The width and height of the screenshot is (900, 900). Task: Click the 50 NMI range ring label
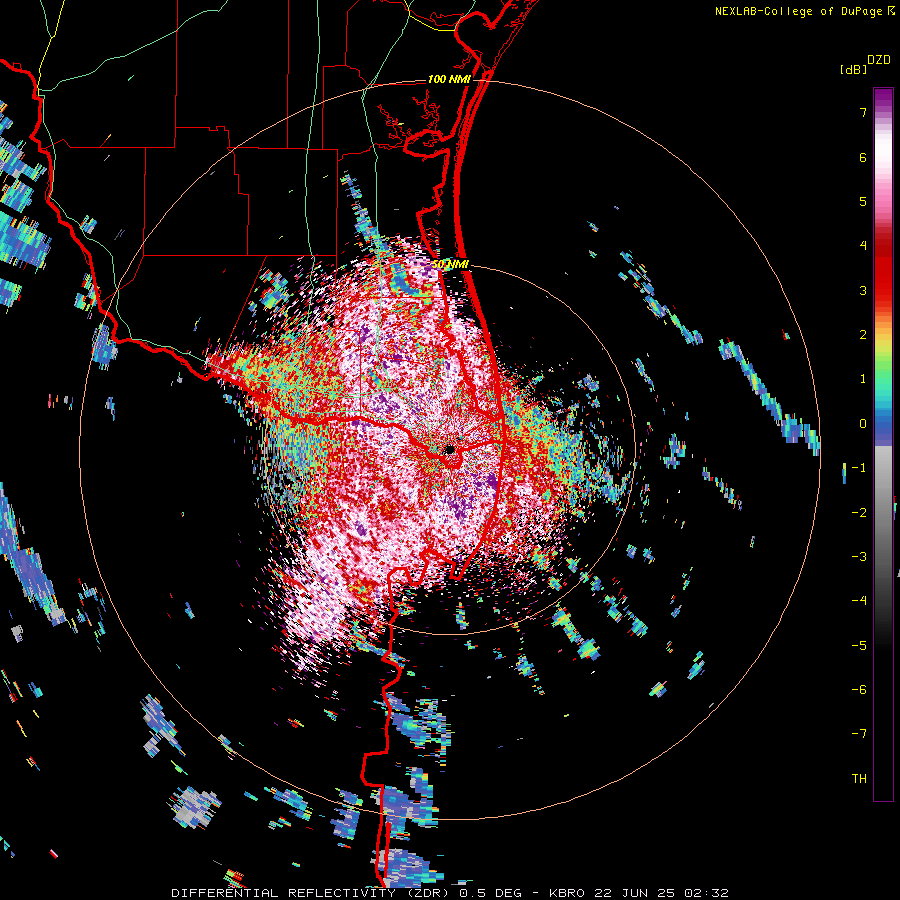tap(451, 265)
